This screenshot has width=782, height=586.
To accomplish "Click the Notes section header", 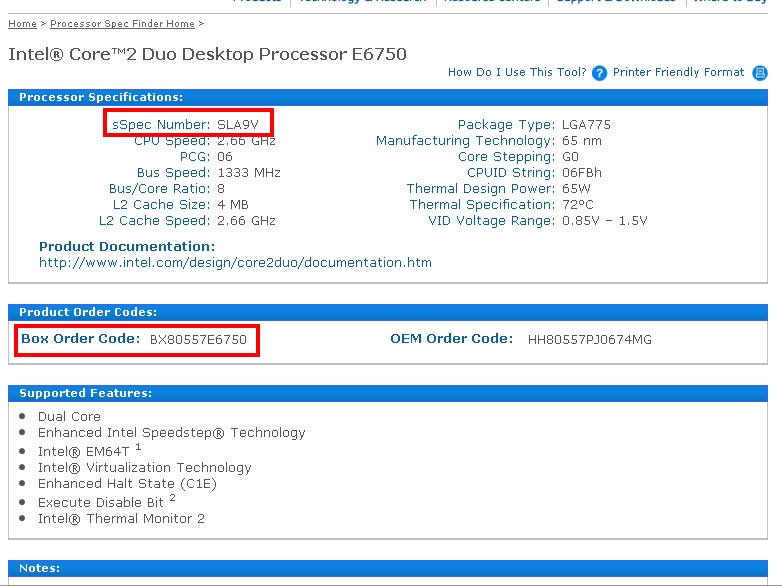I will pos(388,569).
